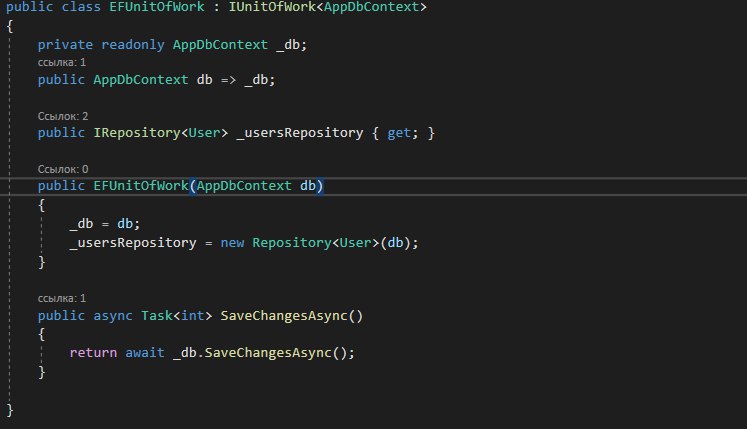The width and height of the screenshot is (747, 429).
Task: Click the EFUnitOfWork constructor name
Action: pos(141,185)
